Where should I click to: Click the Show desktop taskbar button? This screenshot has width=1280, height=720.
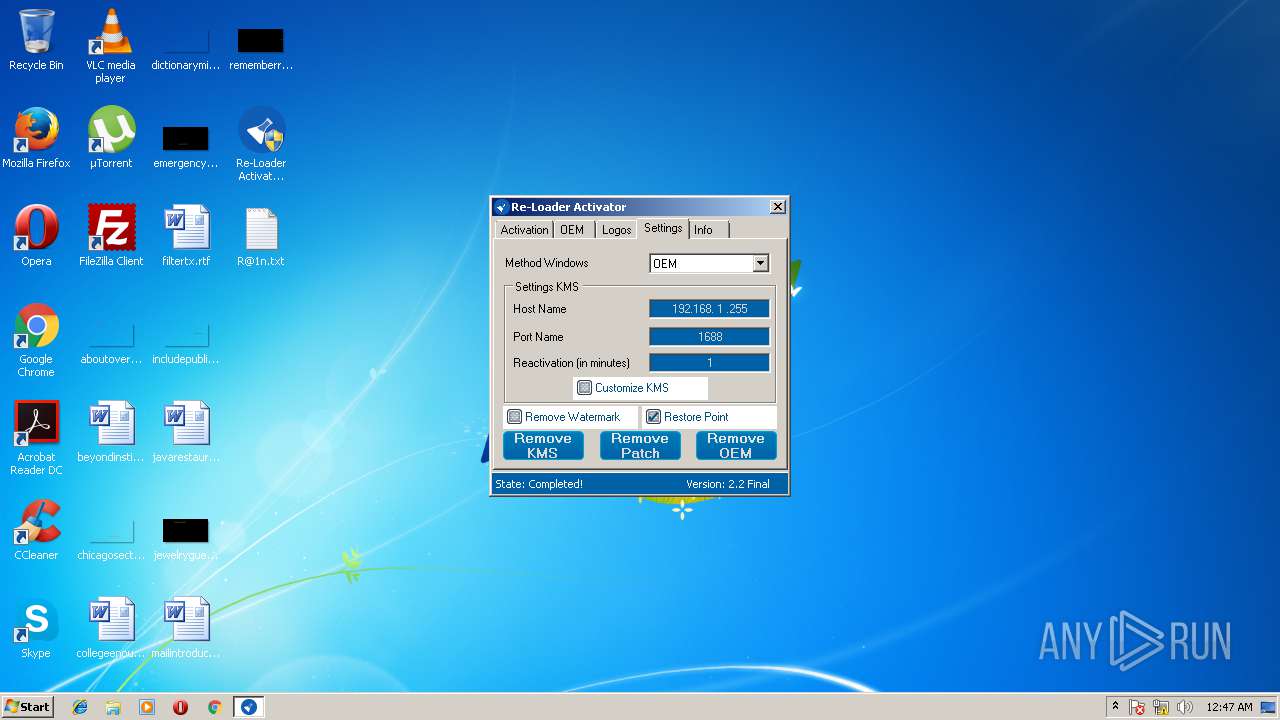pyautogui.click(x=1270, y=707)
